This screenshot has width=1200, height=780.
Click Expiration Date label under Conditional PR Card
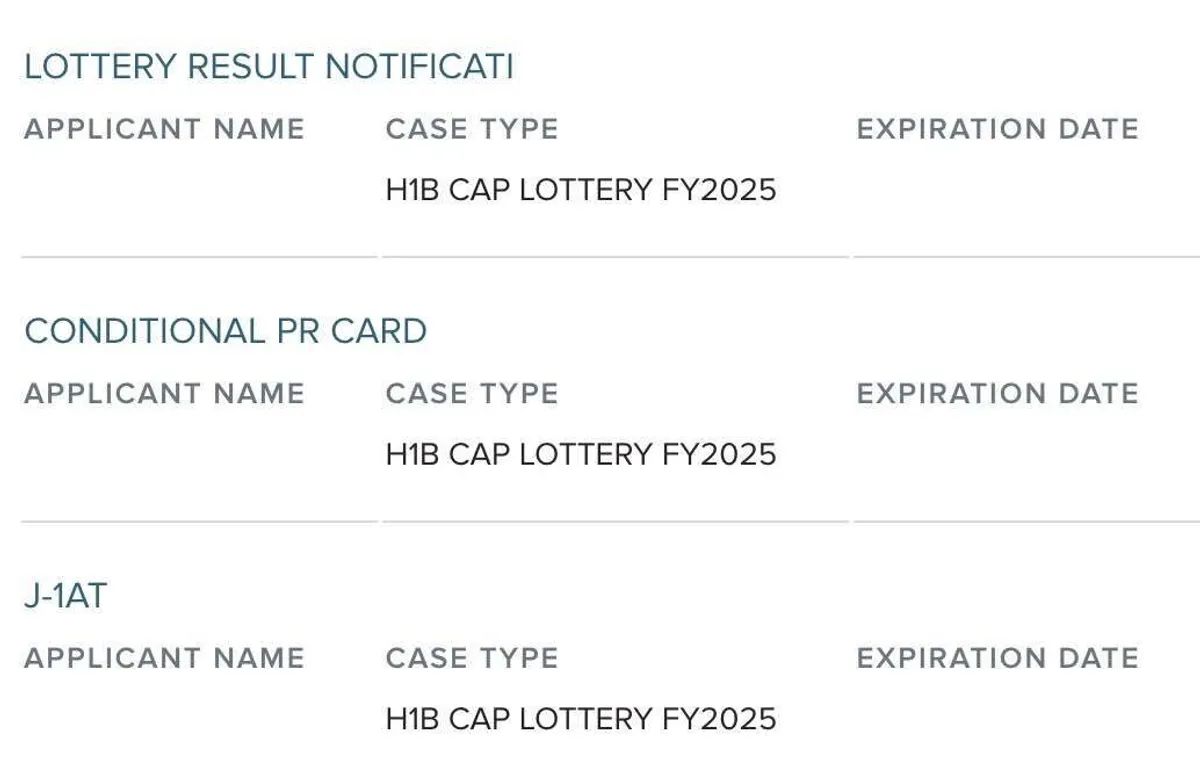997,393
